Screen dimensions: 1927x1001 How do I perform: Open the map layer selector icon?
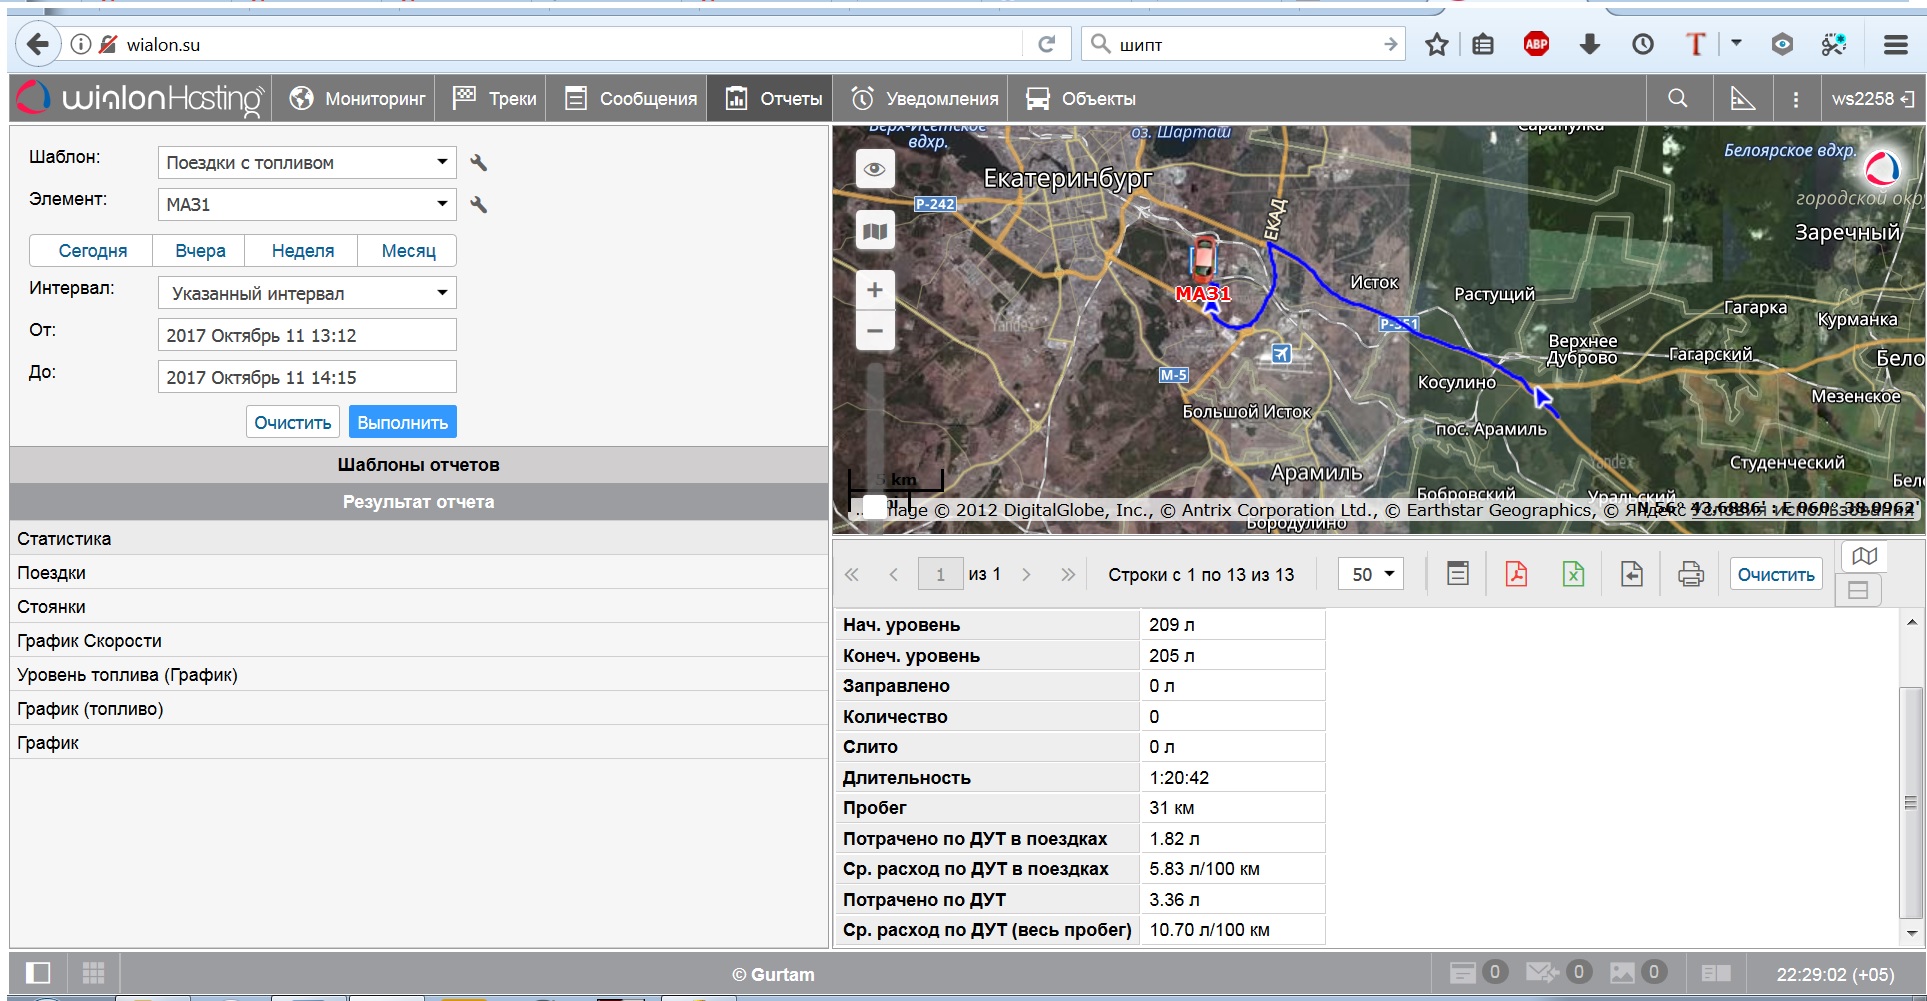point(875,232)
